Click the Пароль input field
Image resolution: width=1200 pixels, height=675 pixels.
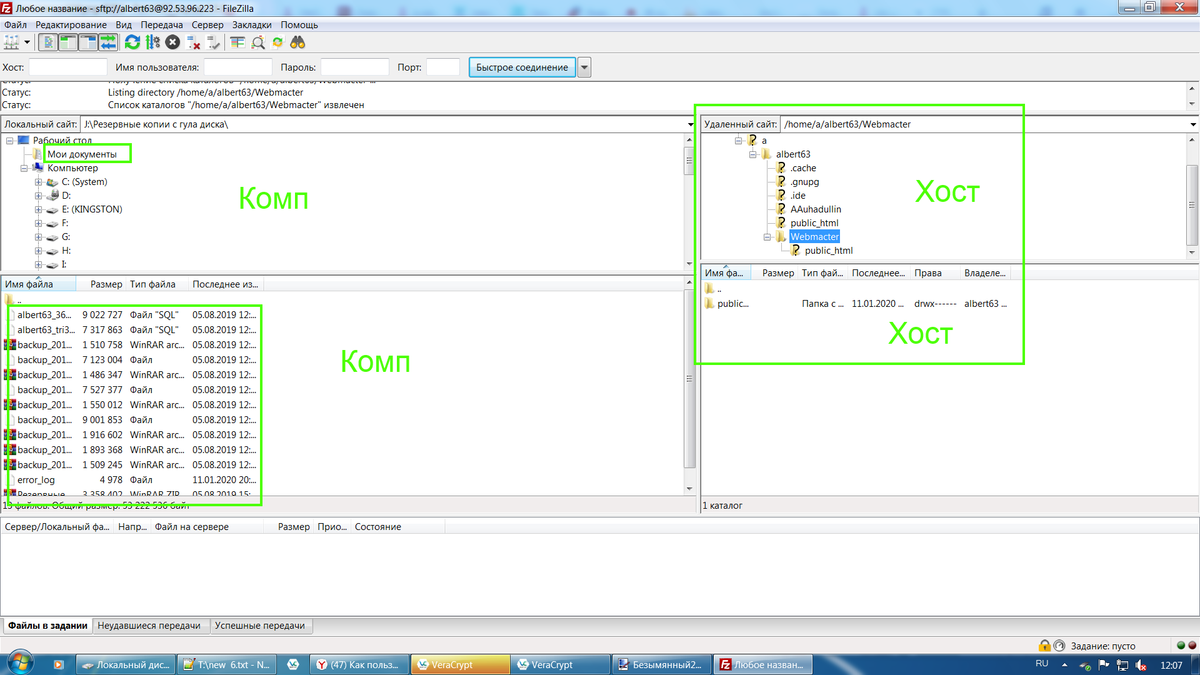click(x=354, y=67)
